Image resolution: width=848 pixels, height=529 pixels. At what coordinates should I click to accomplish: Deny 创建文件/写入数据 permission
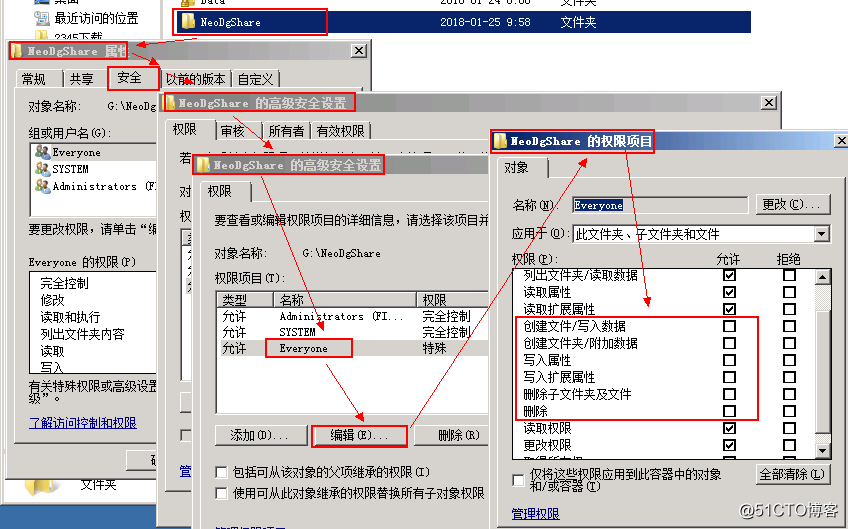[x=790, y=326]
